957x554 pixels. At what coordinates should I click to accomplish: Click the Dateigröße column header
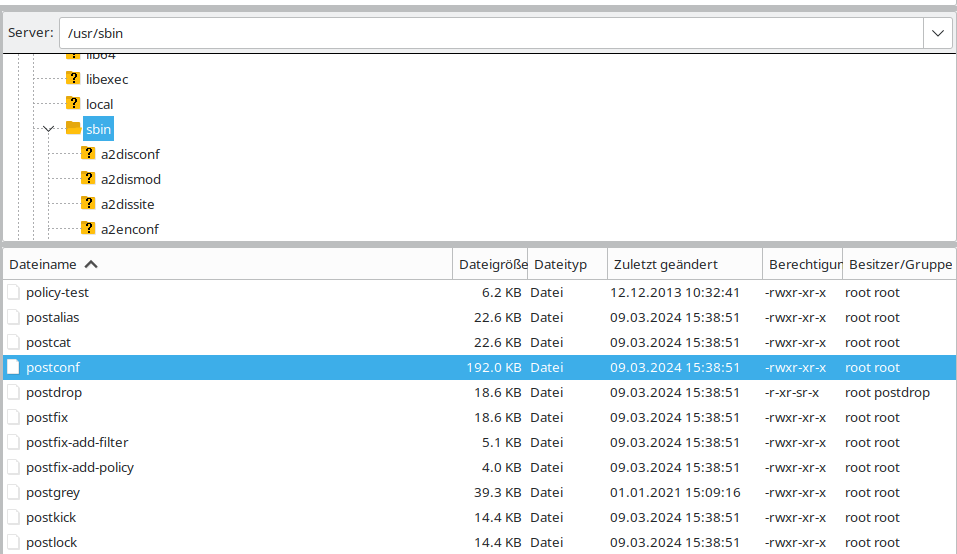tap(492, 265)
